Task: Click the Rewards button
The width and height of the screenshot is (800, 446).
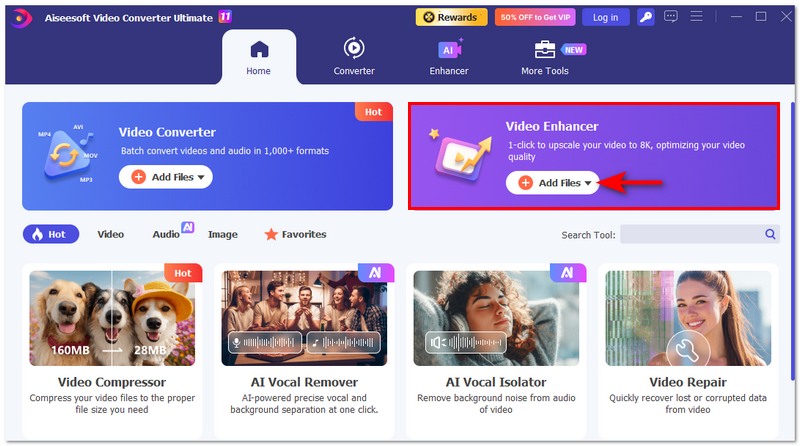Action: (x=452, y=17)
